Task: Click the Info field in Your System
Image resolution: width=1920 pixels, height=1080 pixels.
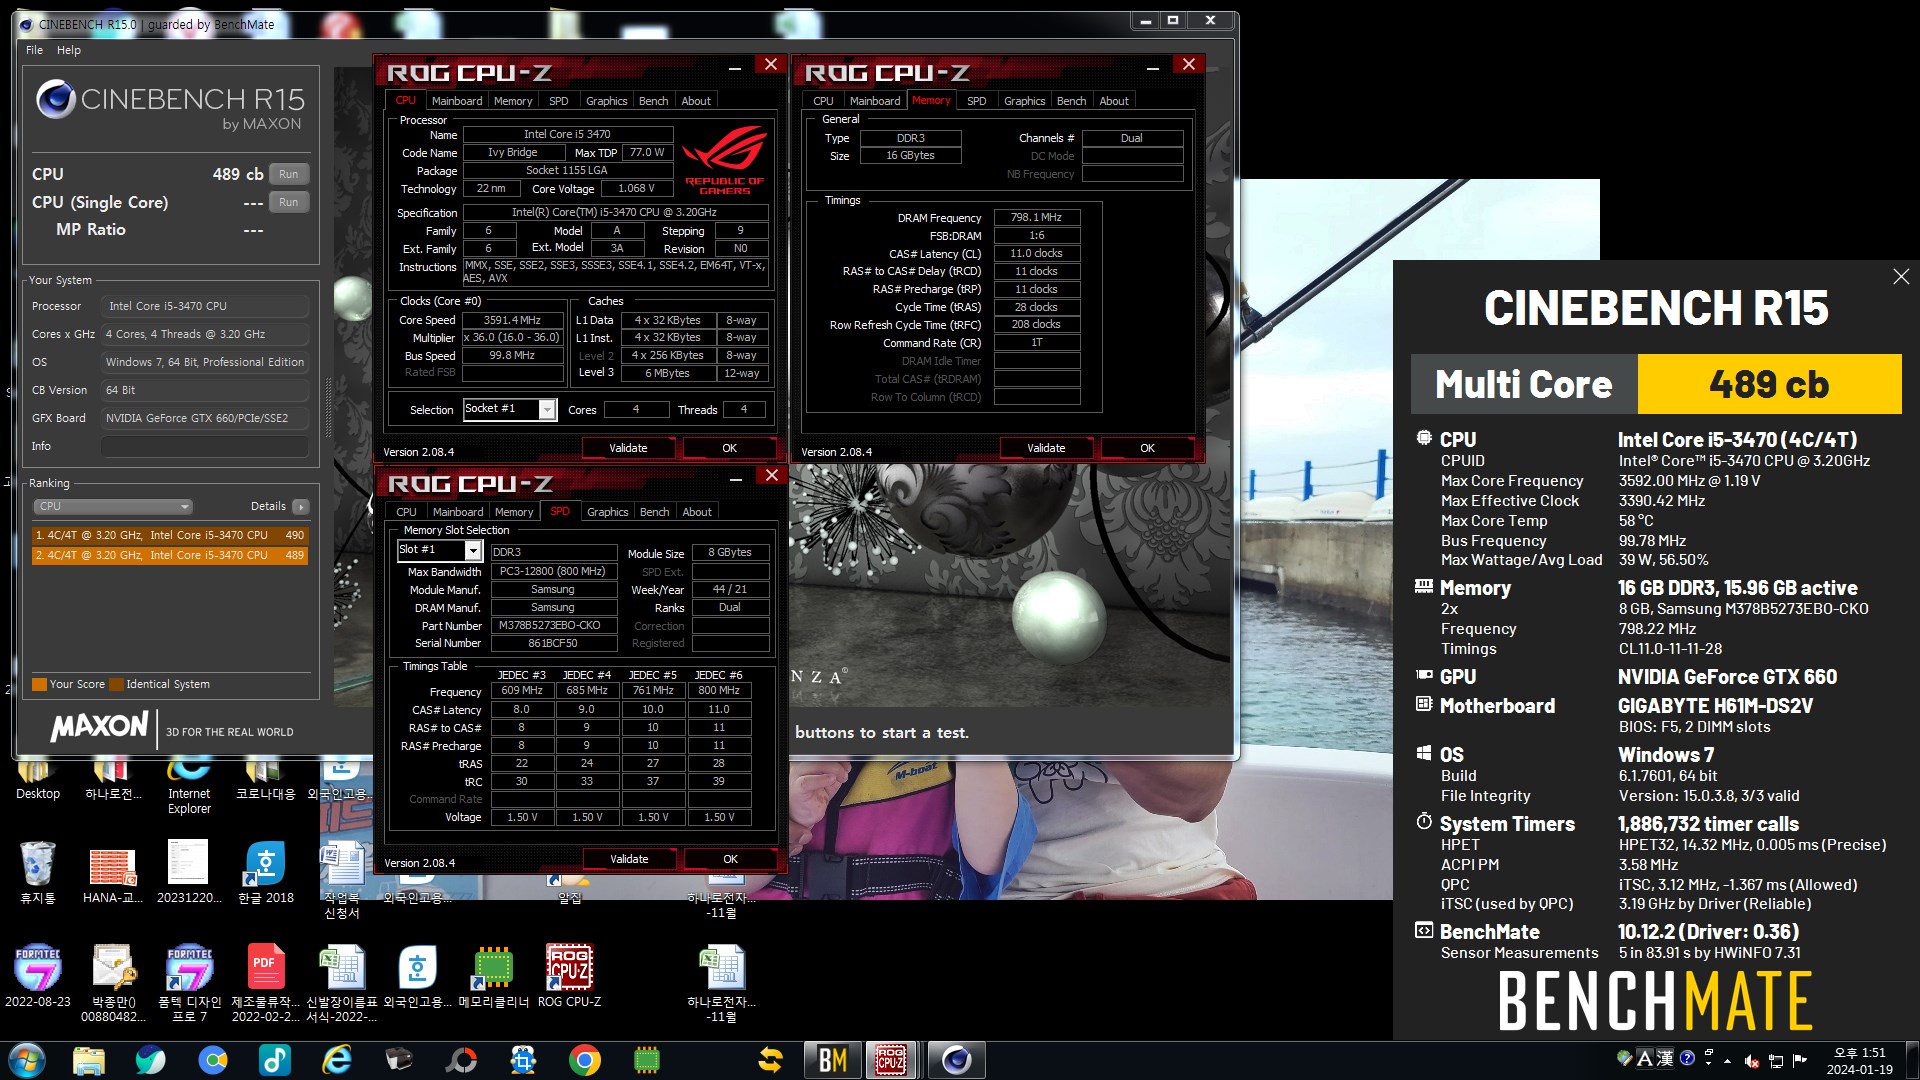Action: pyautogui.click(x=204, y=446)
